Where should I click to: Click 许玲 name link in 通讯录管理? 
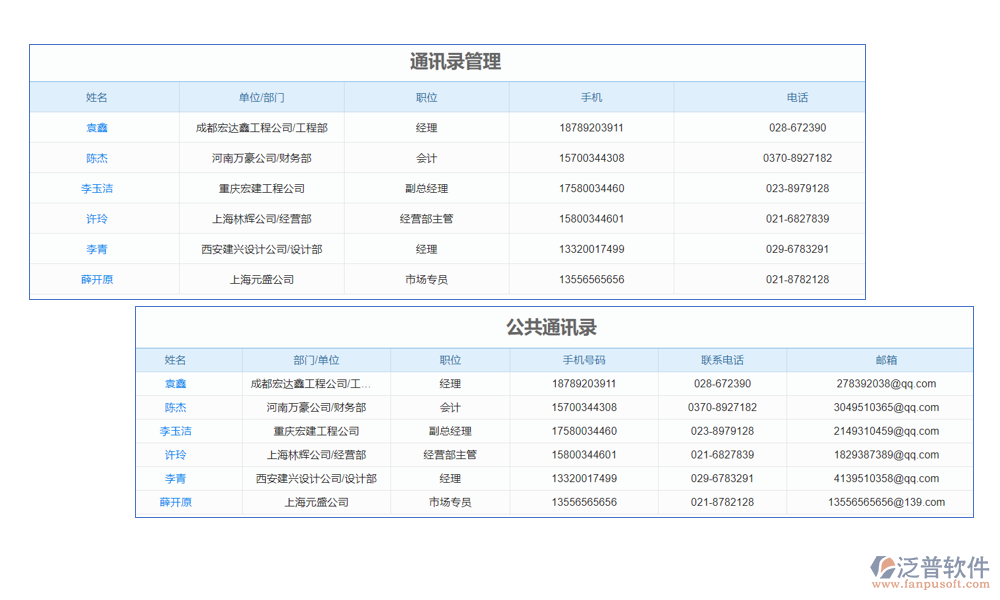pos(96,218)
